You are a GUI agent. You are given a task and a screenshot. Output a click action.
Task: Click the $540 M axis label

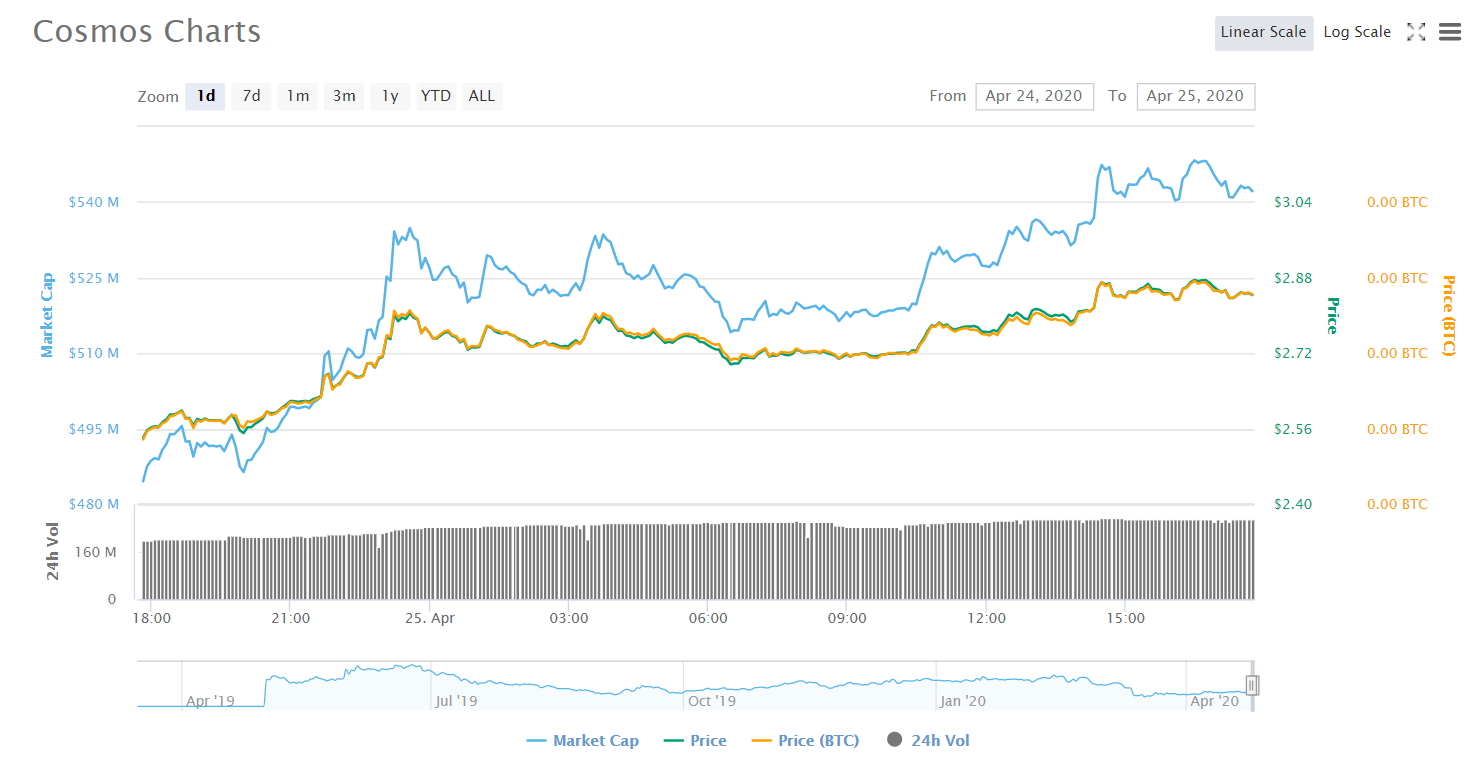(94, 202)
